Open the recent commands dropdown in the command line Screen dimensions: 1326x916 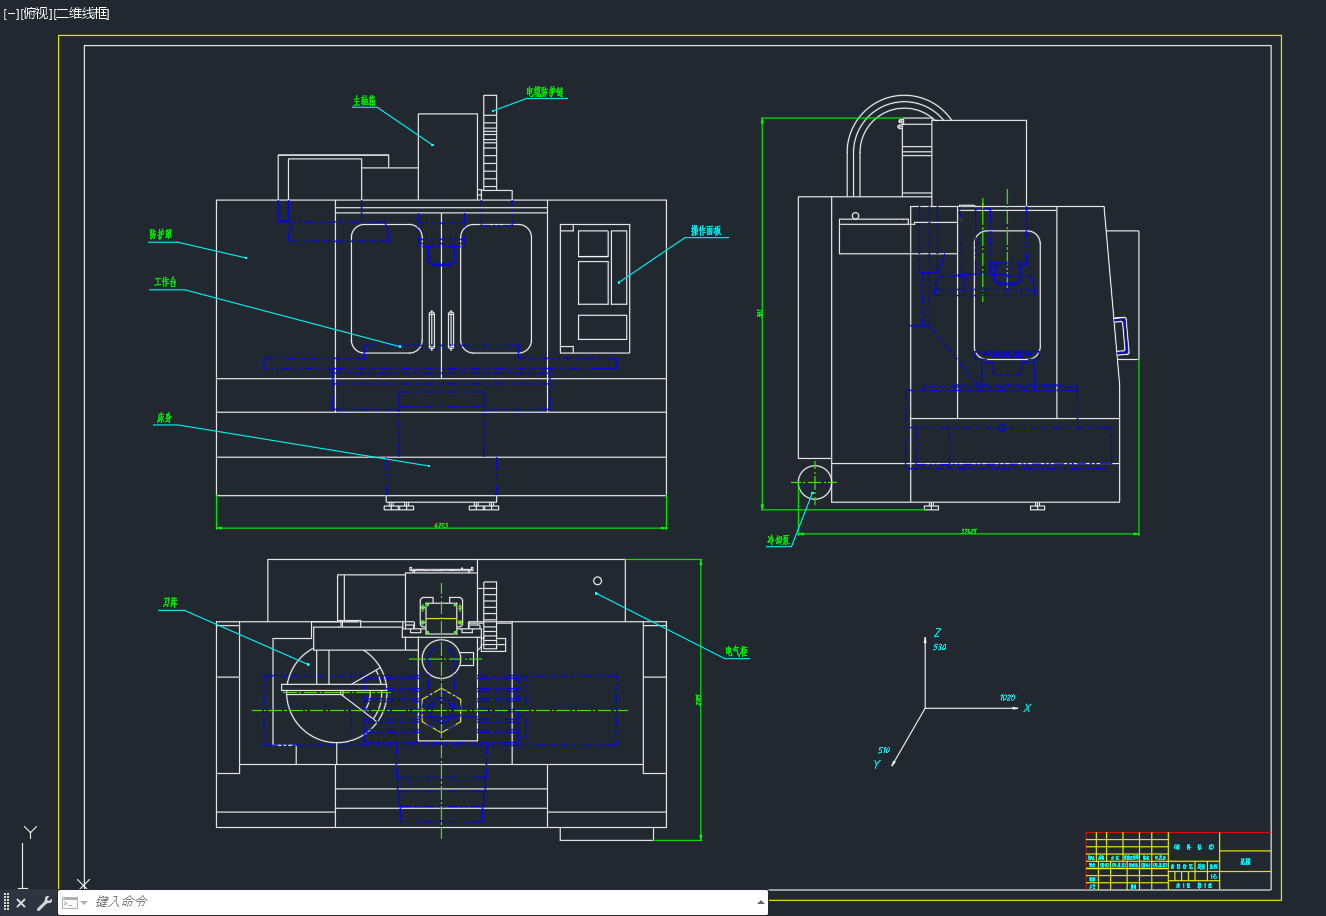(x=75, y=903)
